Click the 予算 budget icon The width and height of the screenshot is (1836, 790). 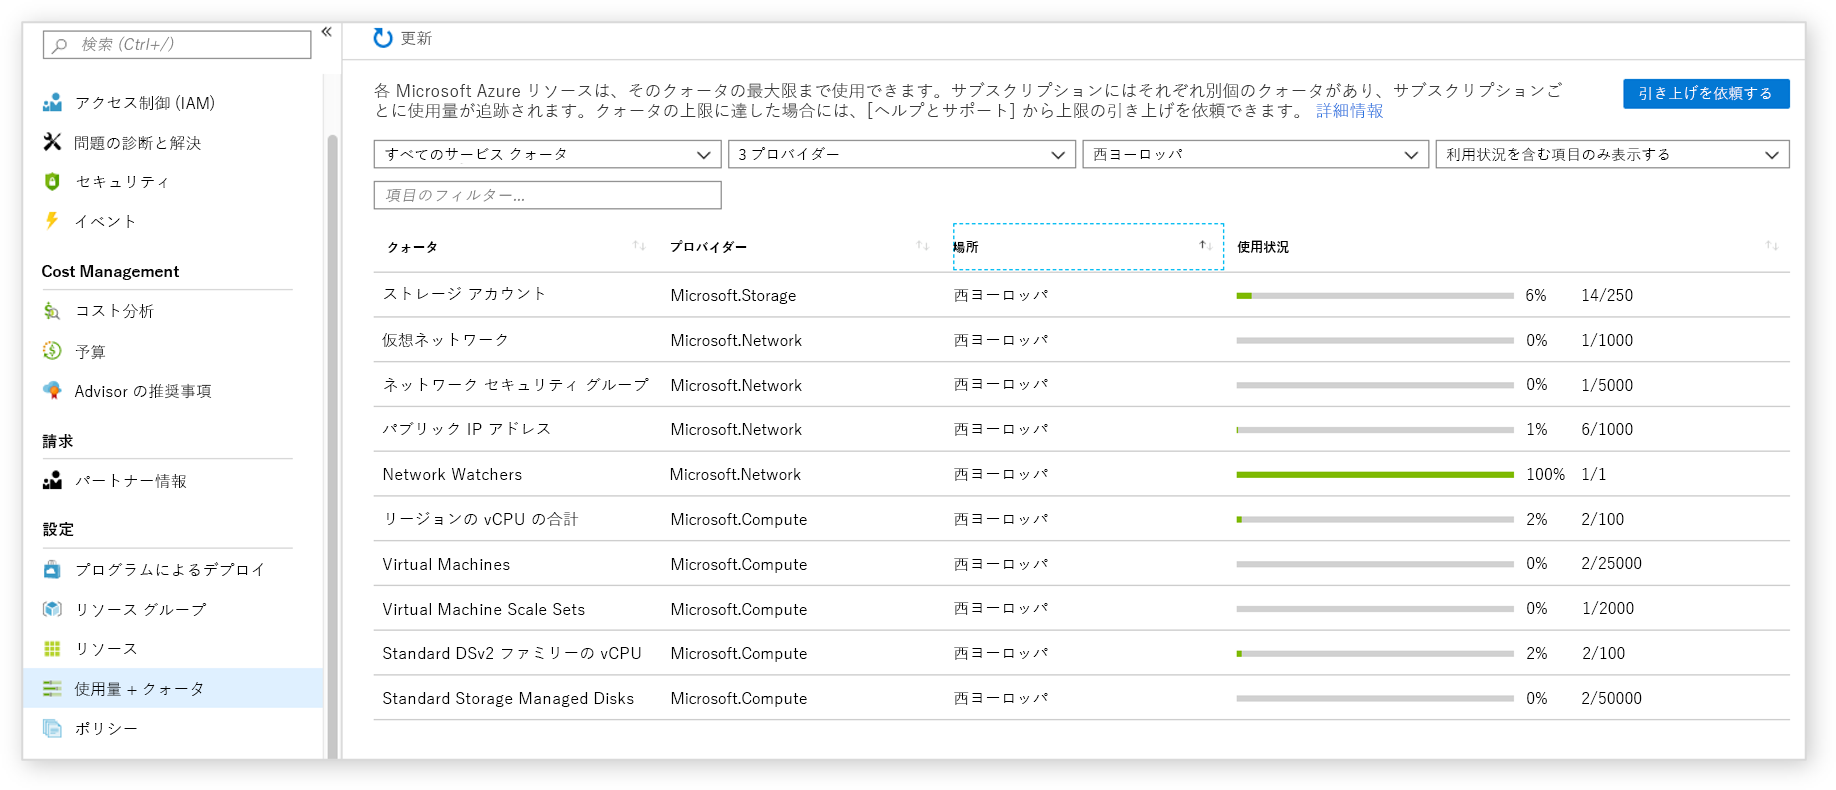pyautogui.click(x=53, y=350)
